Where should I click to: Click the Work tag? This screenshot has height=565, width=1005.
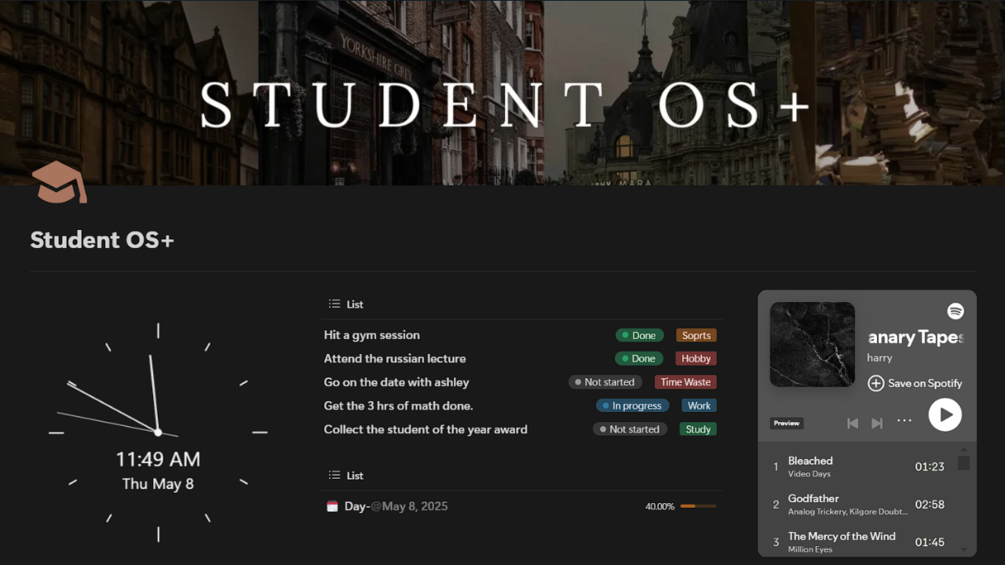(699, 406)
